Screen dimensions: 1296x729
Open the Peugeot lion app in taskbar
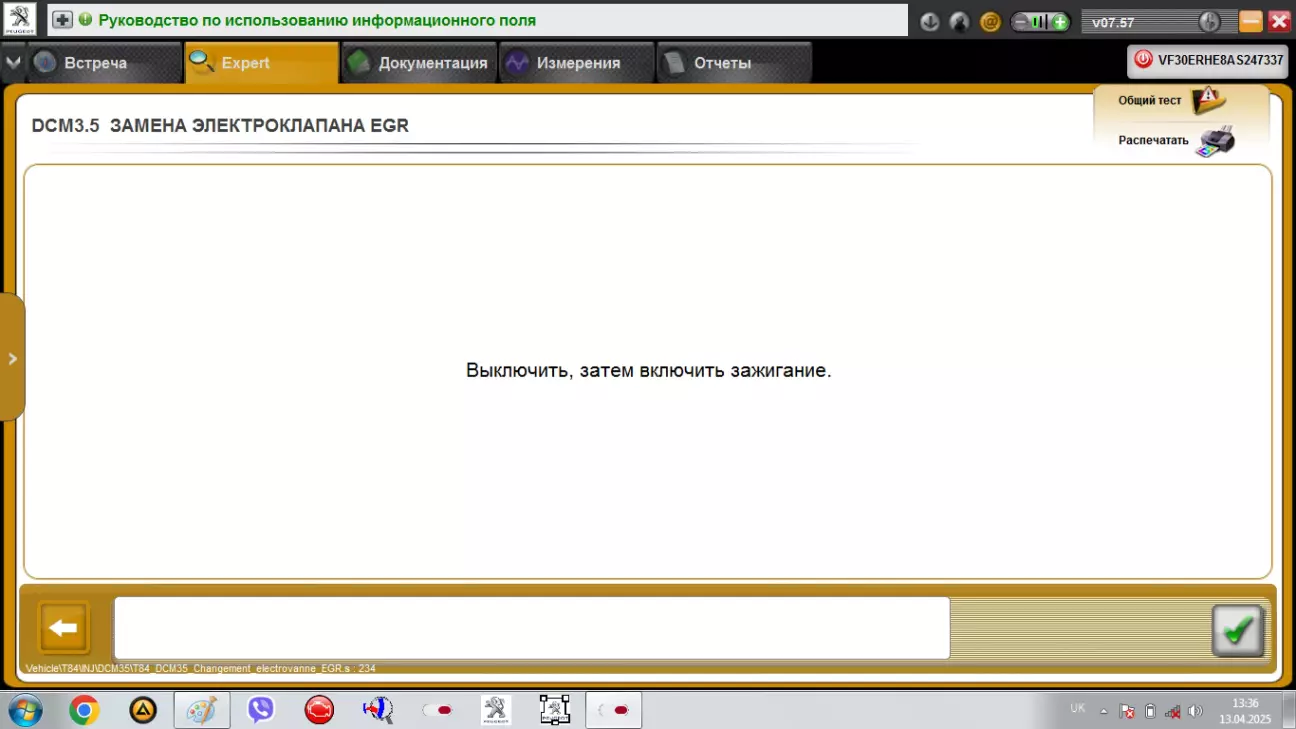(x=496, y=710)
